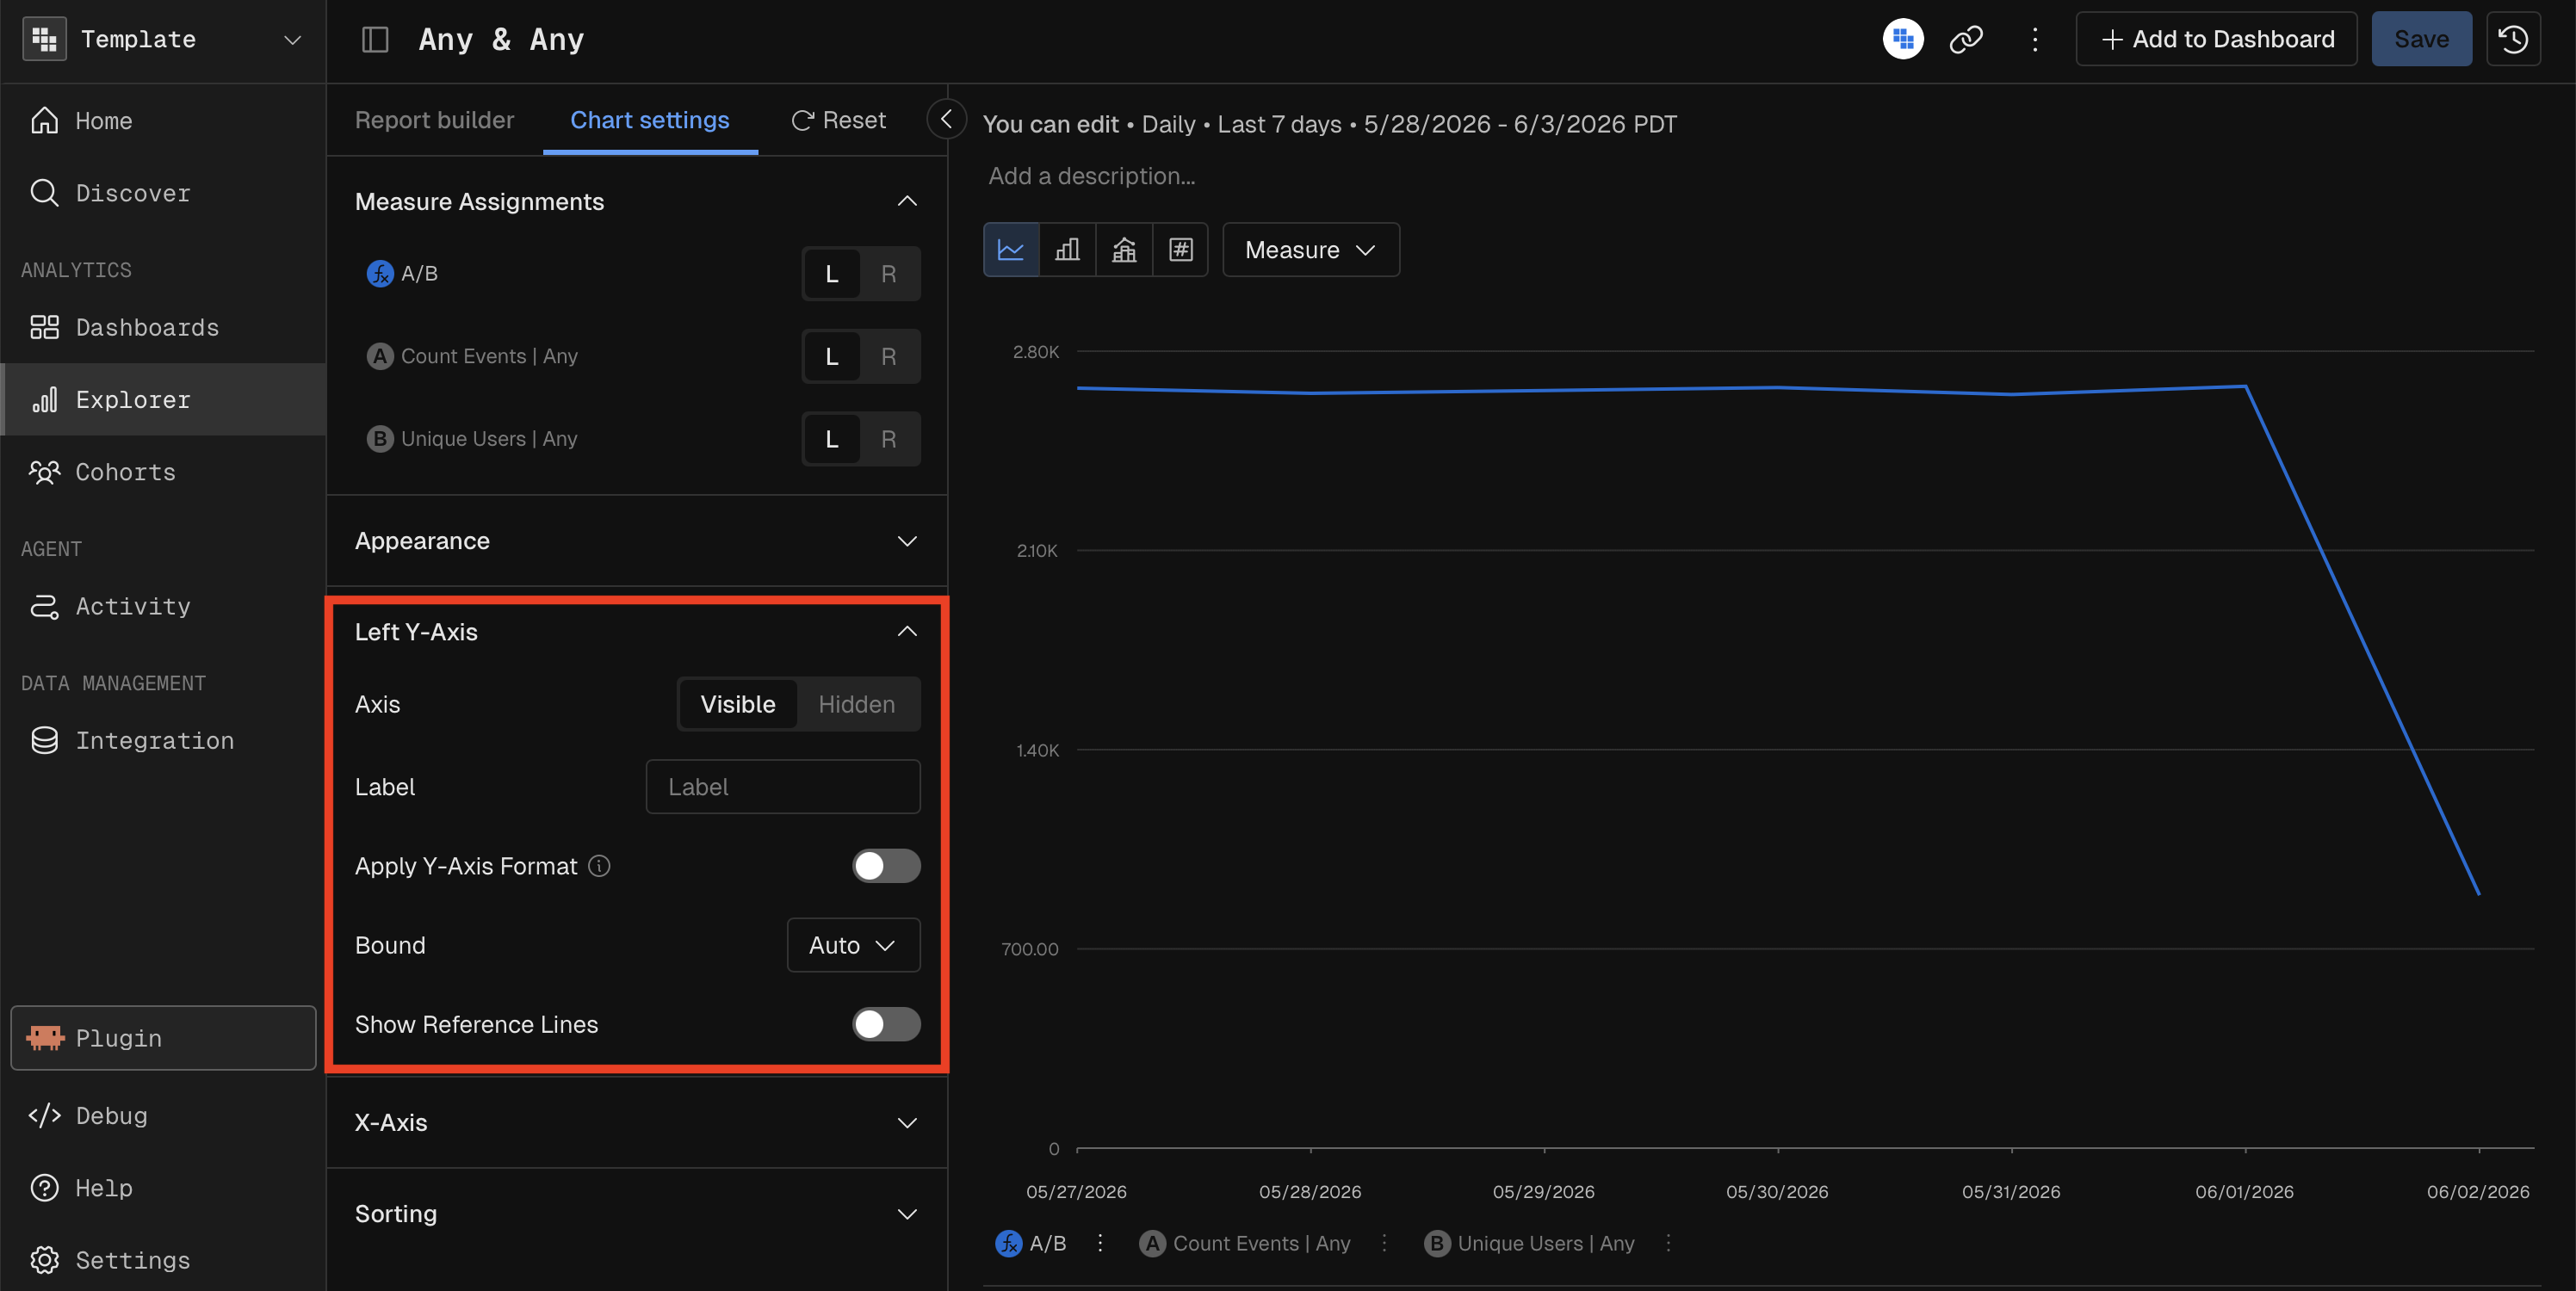Collapse Measure Assignments section
The width and height of the screenshot is (2576, 1291).
click(907, 201)
